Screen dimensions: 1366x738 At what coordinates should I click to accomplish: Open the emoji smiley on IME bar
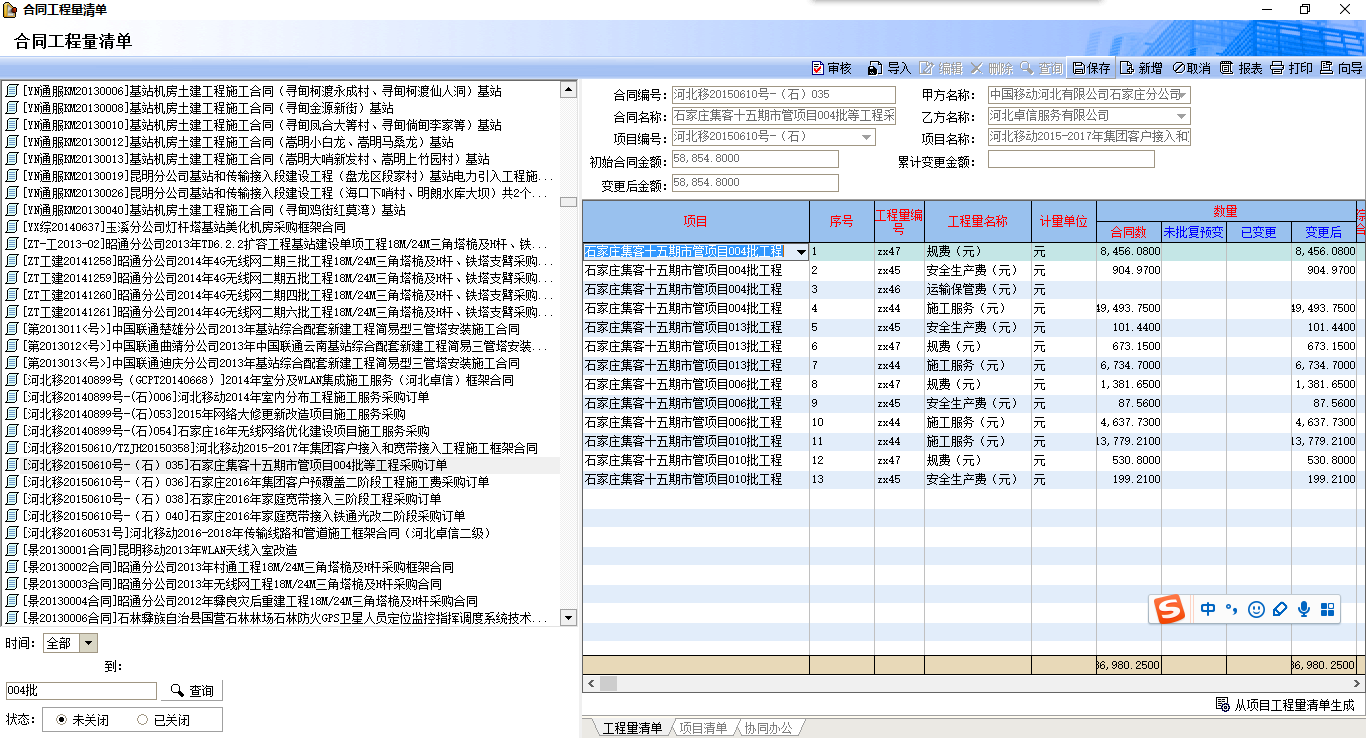click(x=1256, y=609)
